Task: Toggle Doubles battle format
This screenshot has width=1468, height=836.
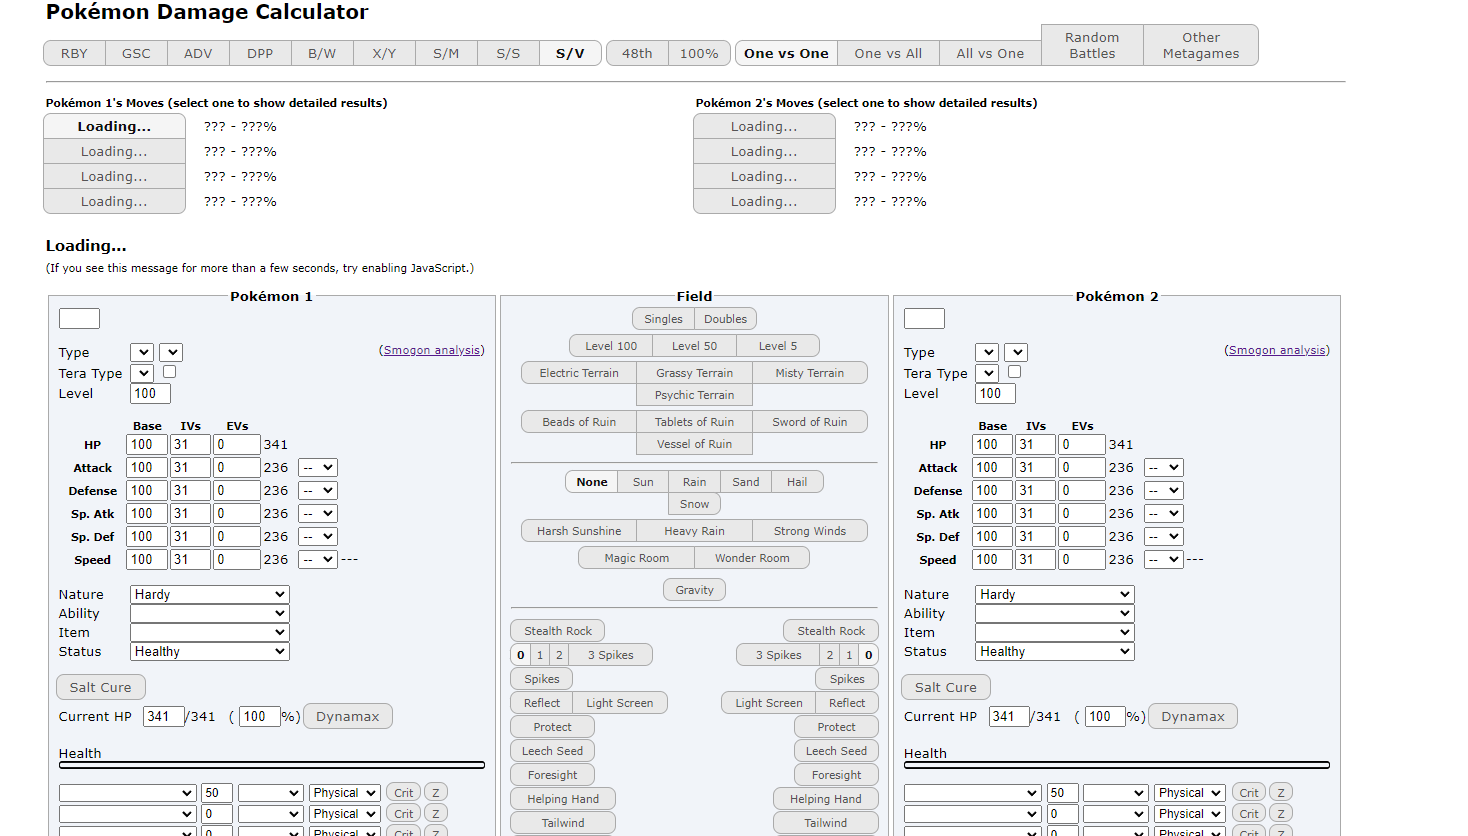Action: pos(725,319)
